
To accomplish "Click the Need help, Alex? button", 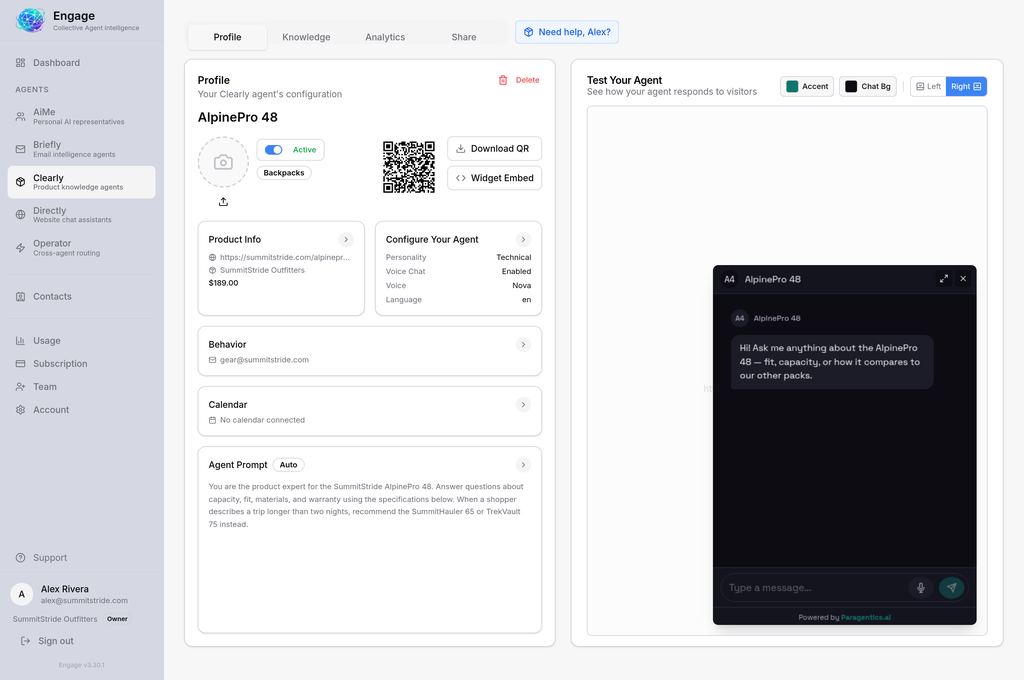I will coord(567,32).
